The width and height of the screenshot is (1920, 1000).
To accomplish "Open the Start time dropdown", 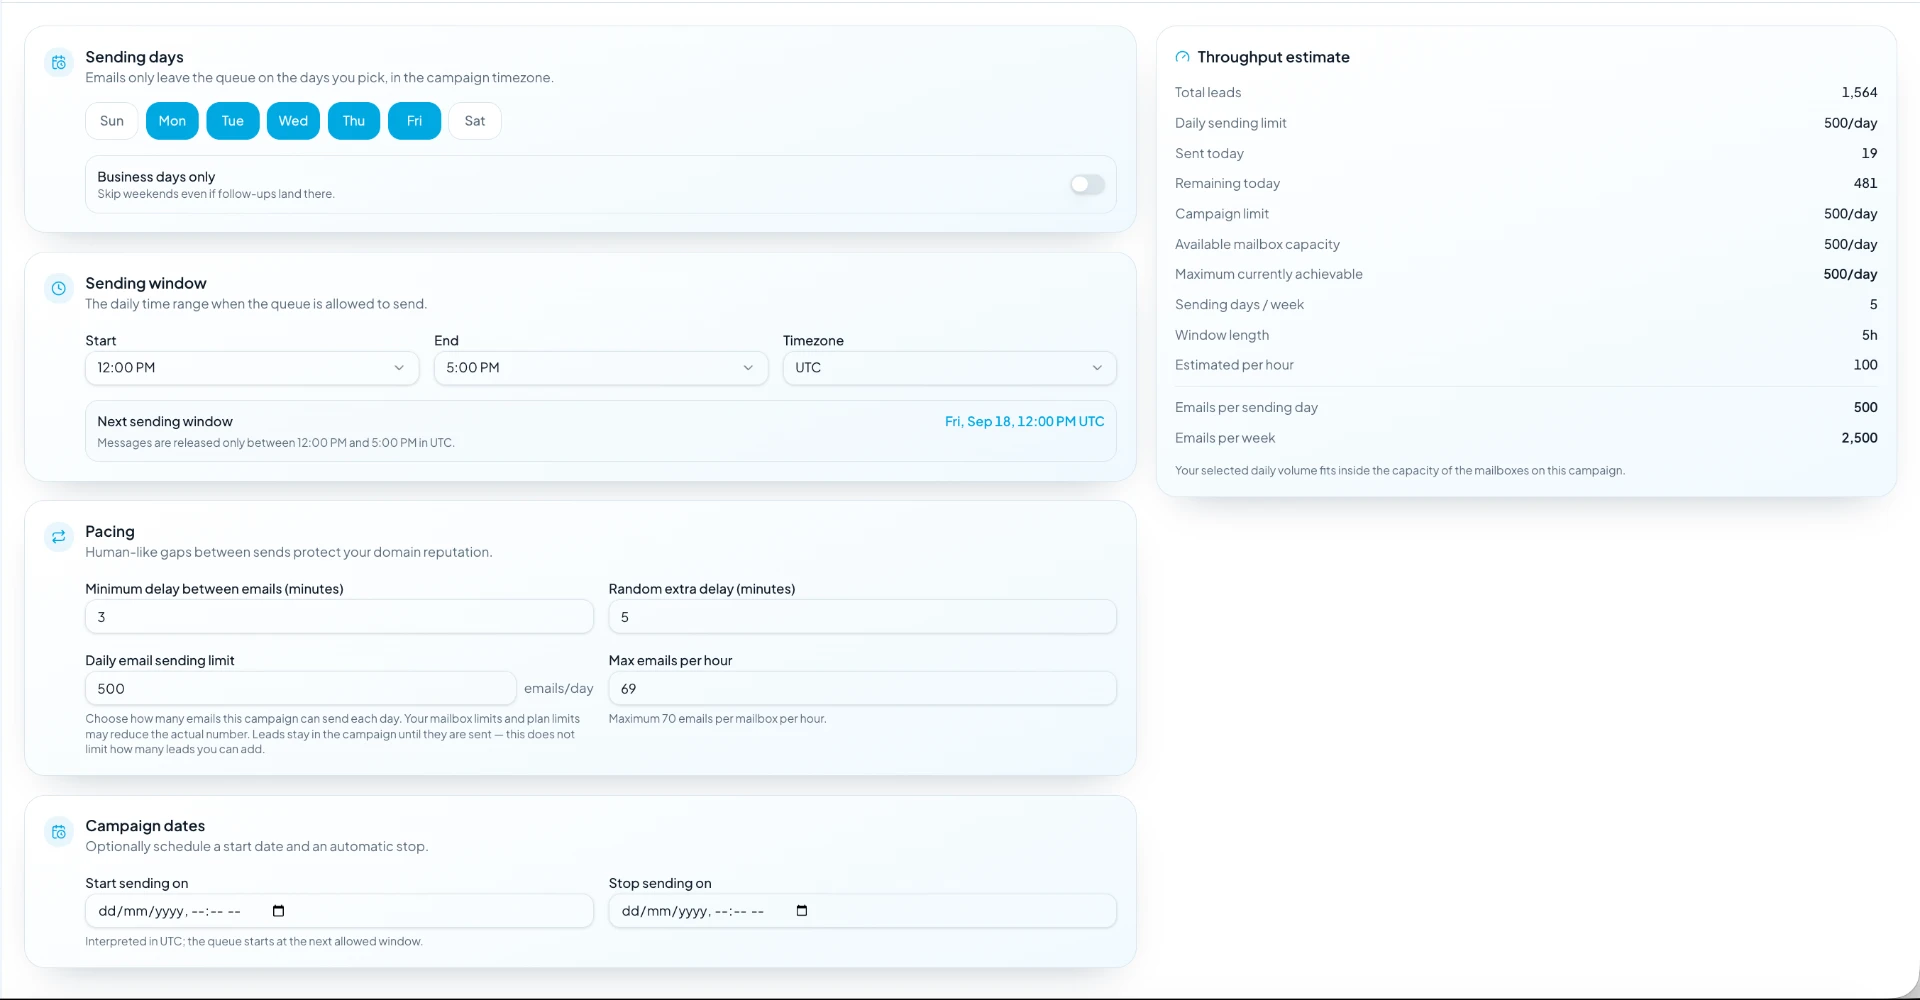I will tap(252, 368).
